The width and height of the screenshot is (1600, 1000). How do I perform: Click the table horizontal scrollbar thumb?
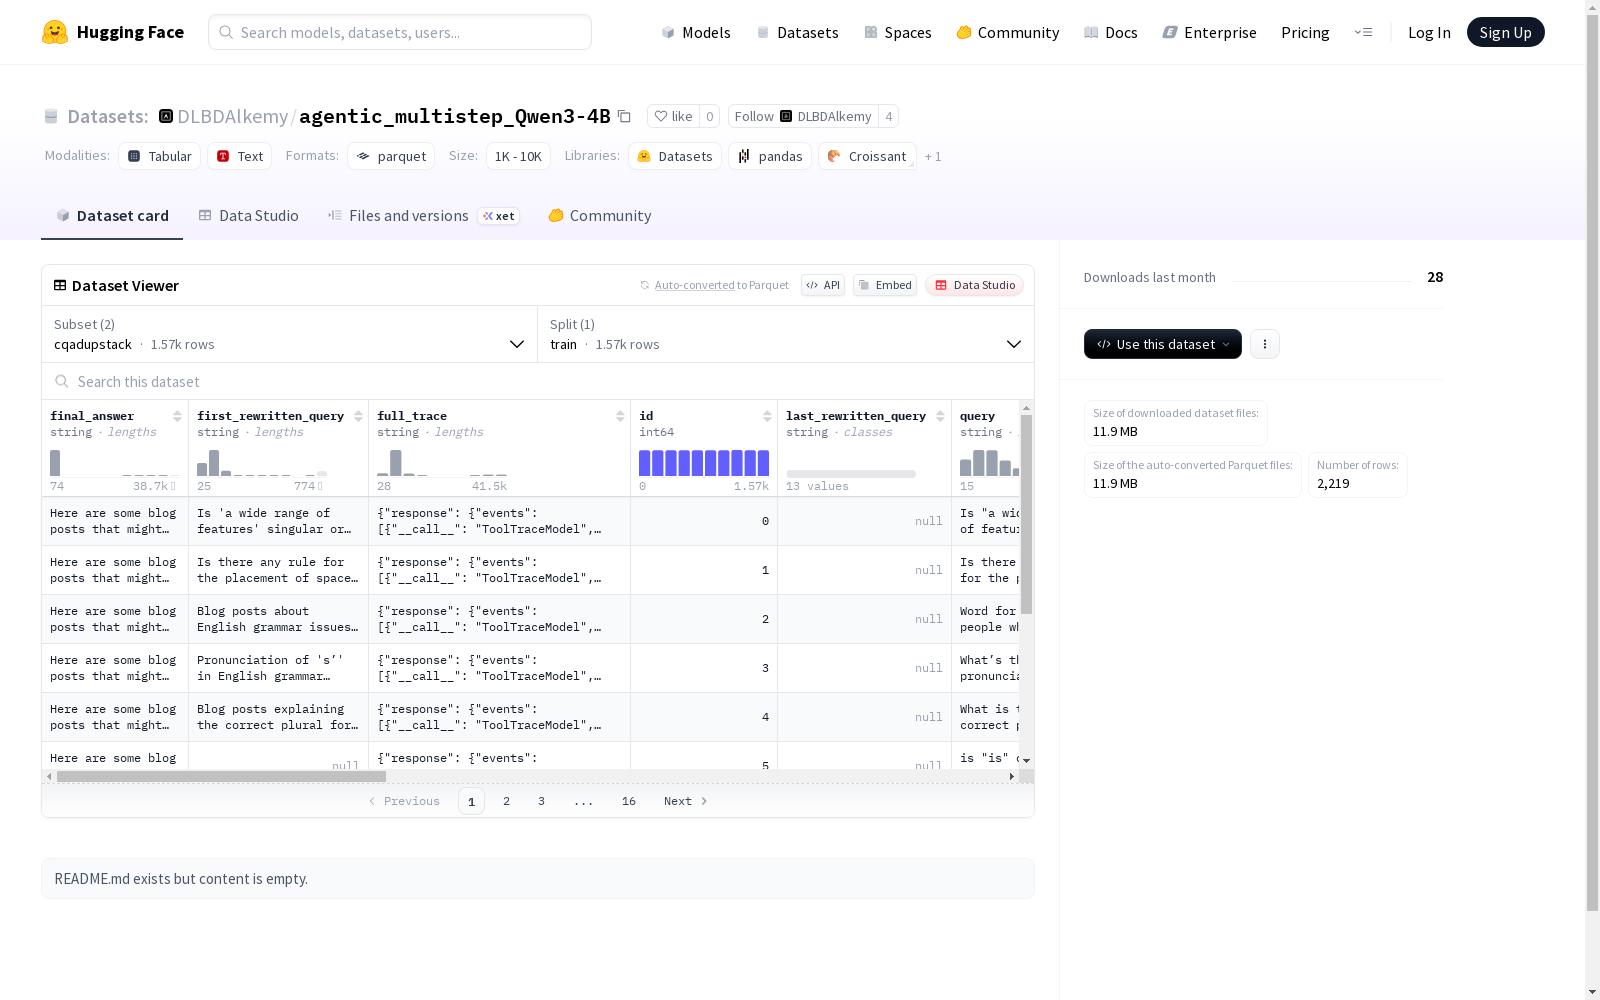(221, 776)
